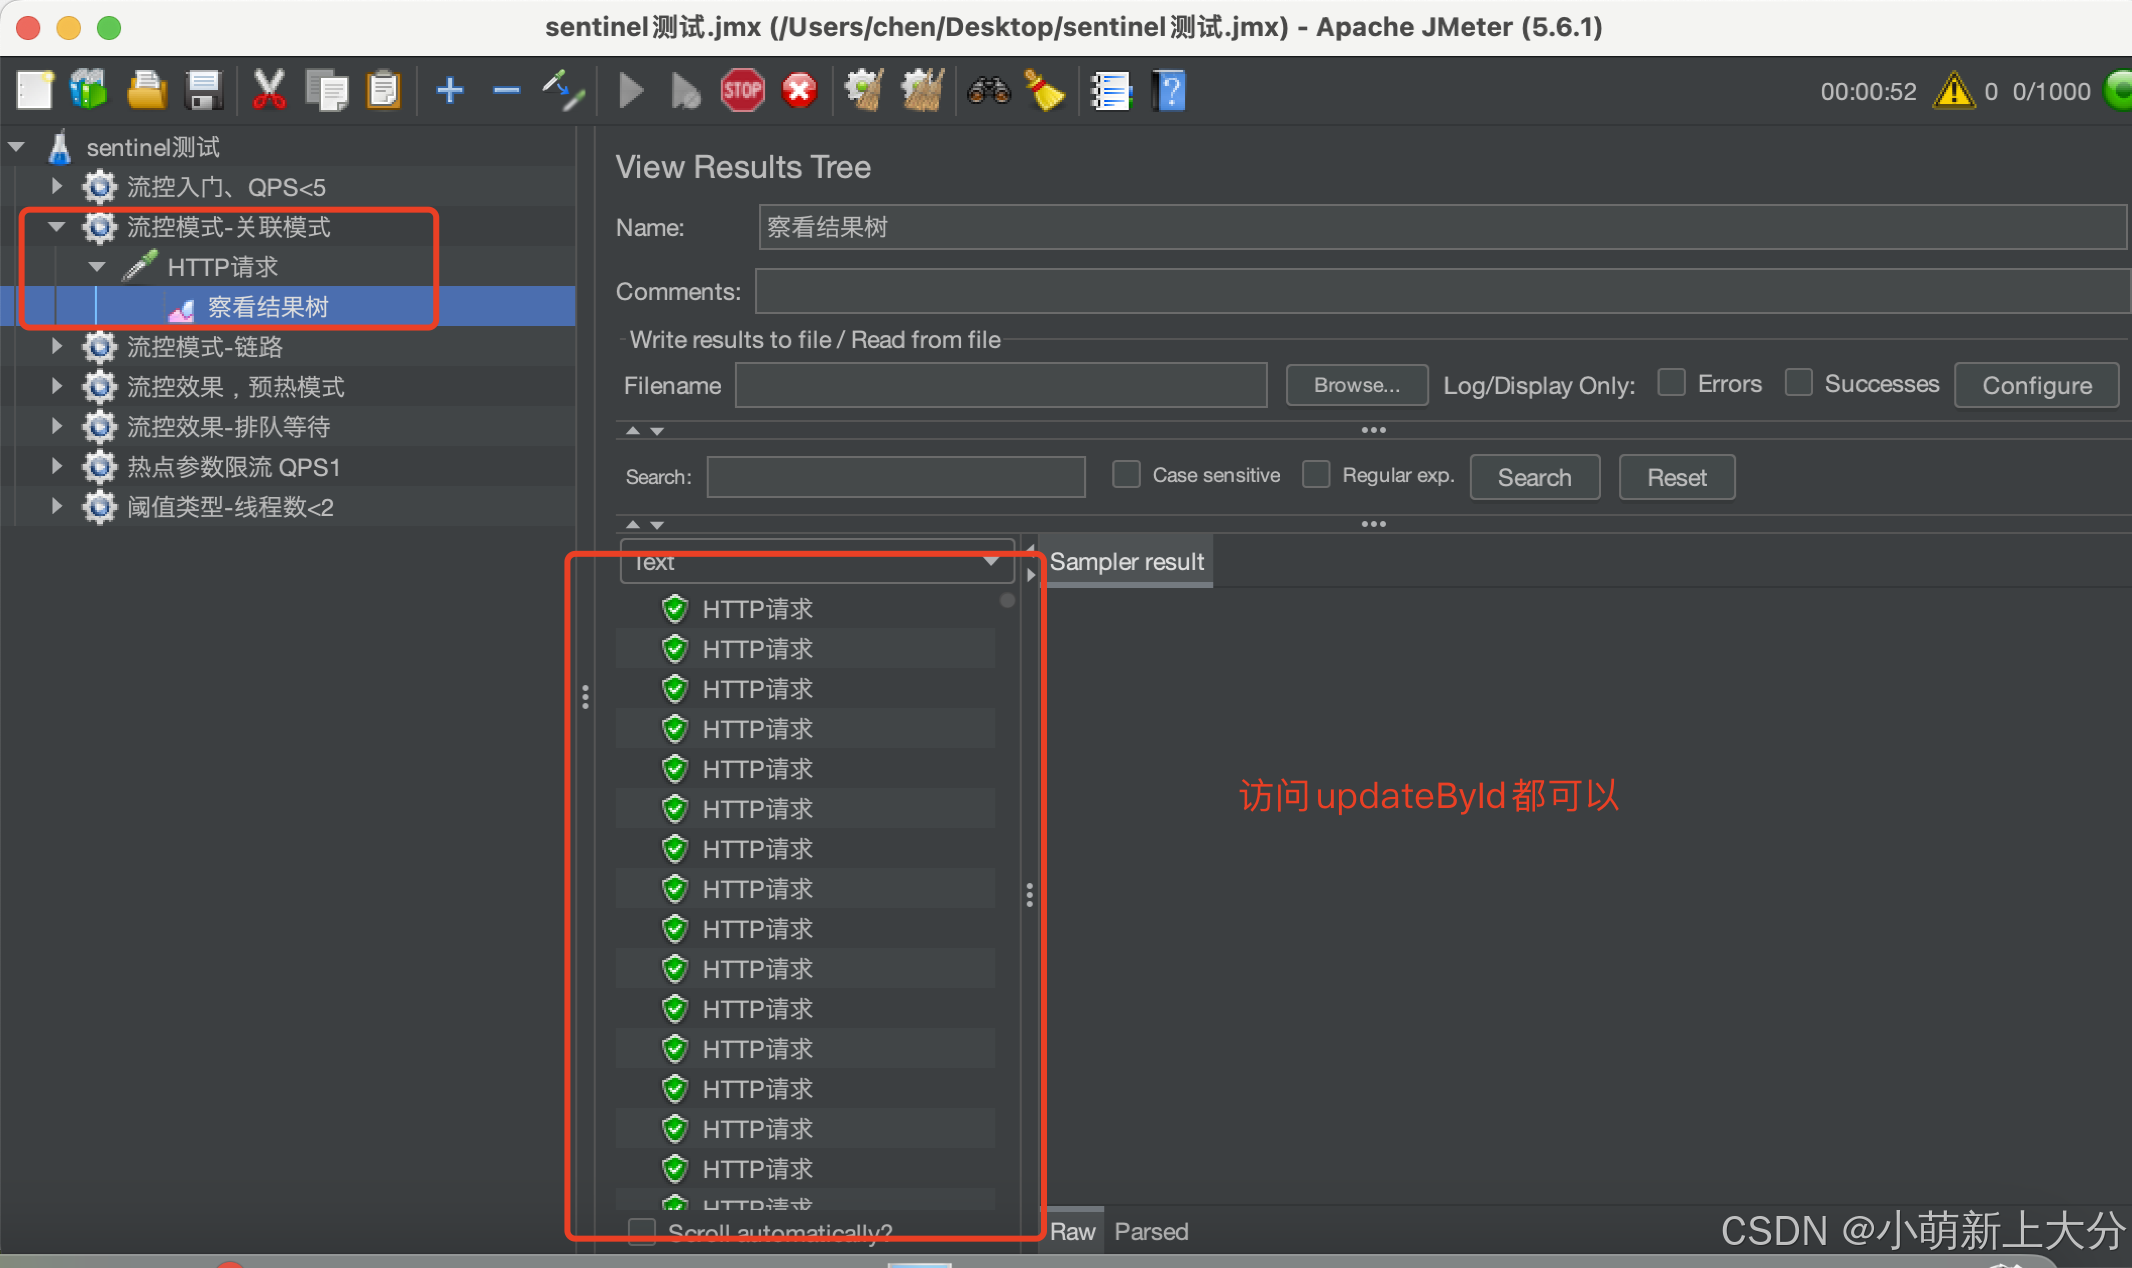Click the Save floppy disk icon

(204, 91)
